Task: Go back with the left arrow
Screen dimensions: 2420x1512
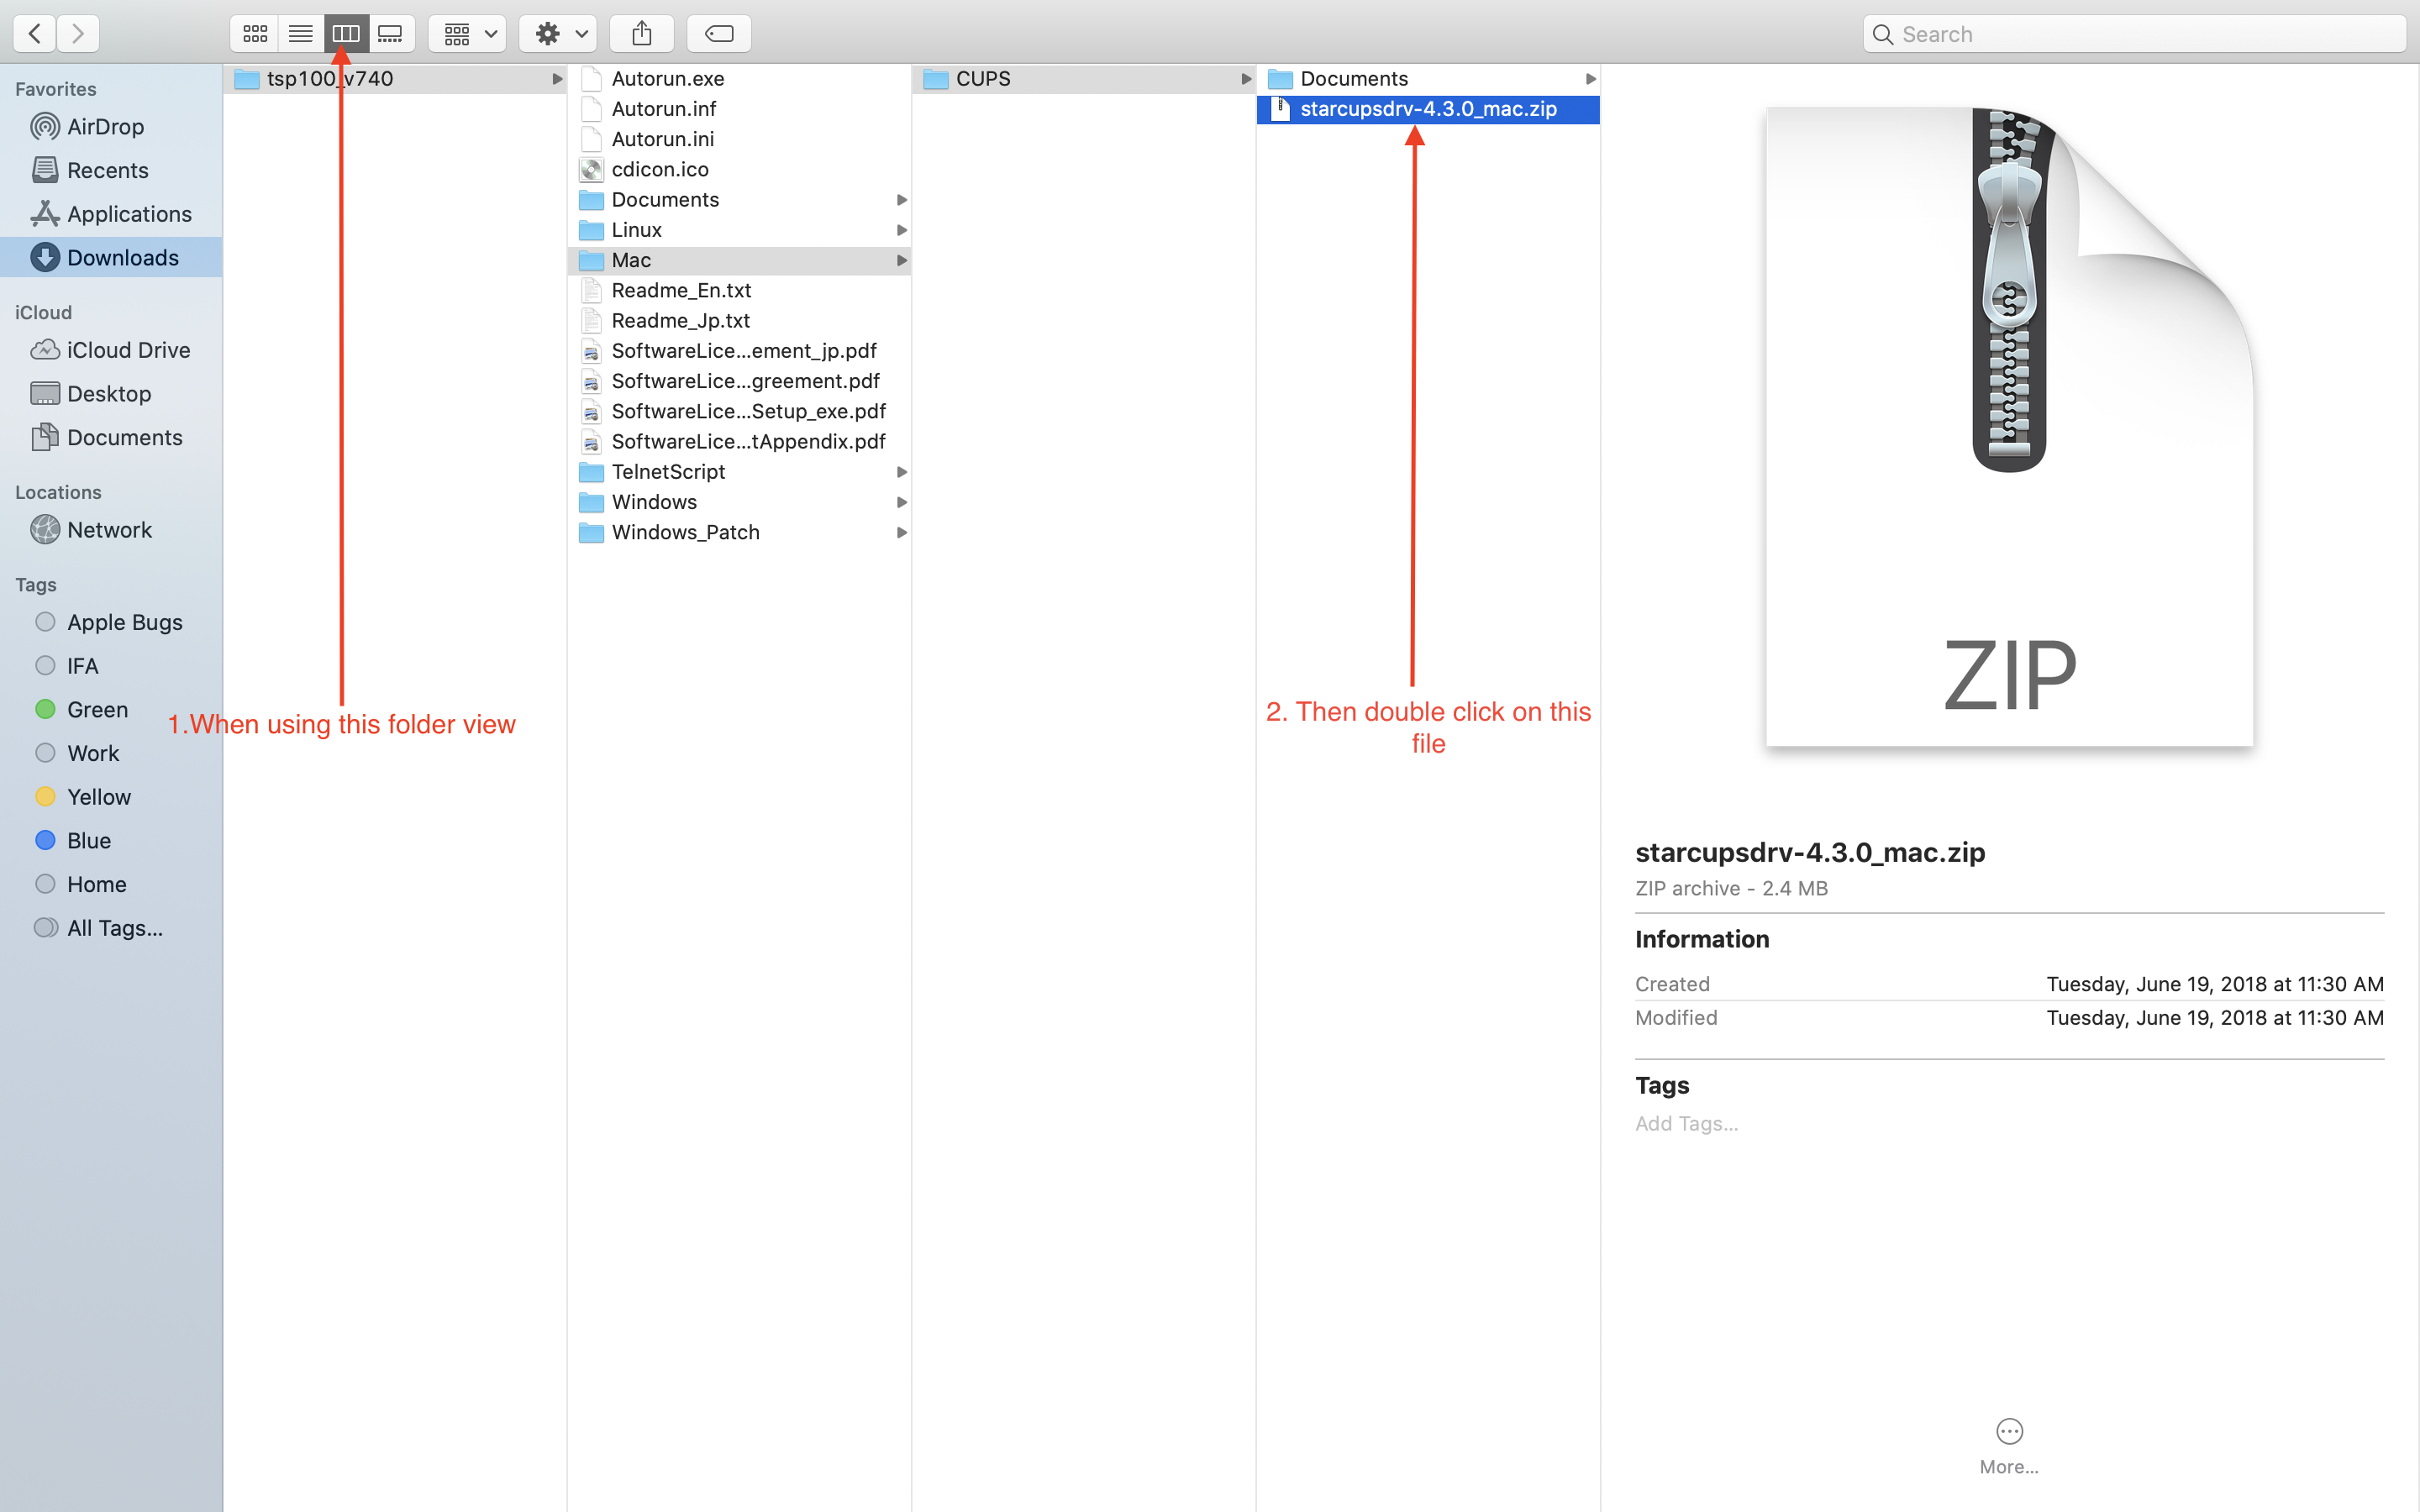Action: 35,34
